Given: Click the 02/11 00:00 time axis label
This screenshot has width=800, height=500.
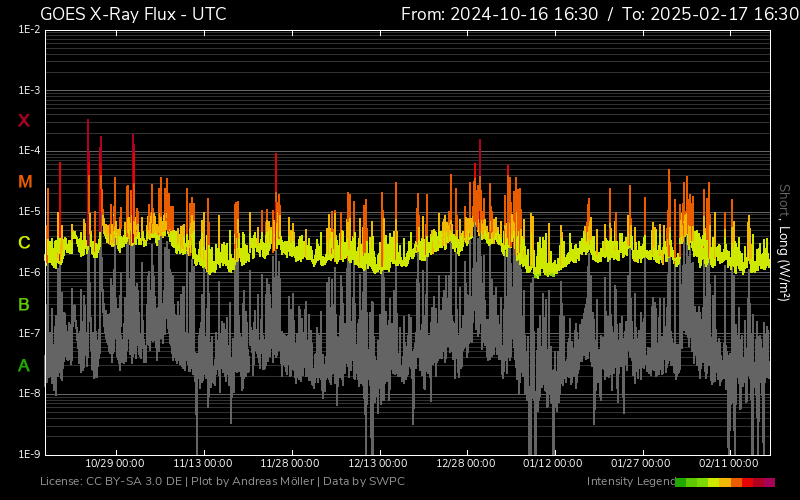Looking at the screenshot, I should click(x=729, y=464).
